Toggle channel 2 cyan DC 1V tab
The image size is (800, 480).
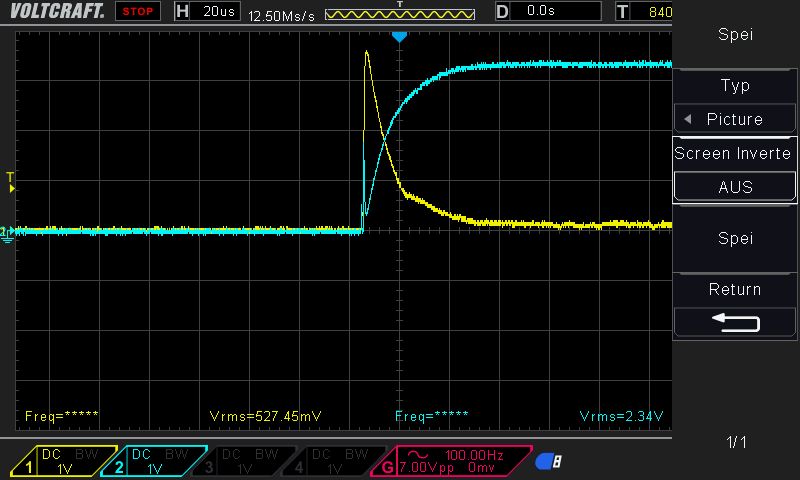click(154, 461)
